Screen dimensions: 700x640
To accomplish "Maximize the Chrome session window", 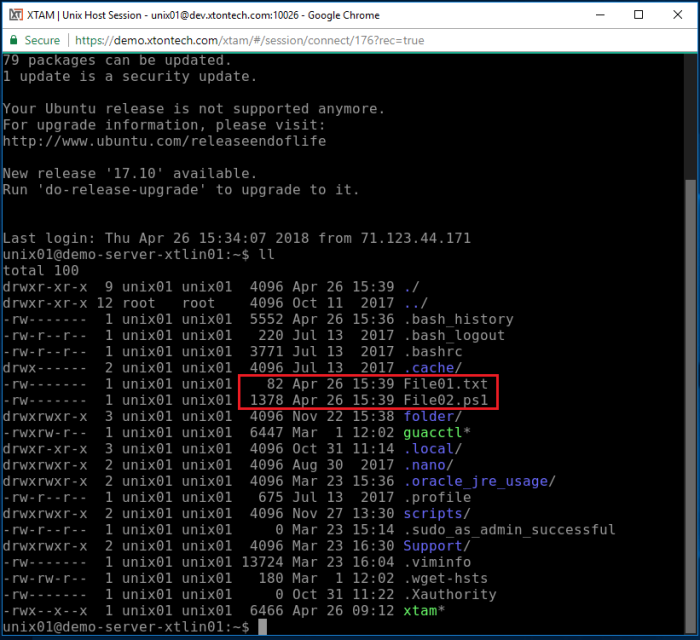I will pos(639,15).
